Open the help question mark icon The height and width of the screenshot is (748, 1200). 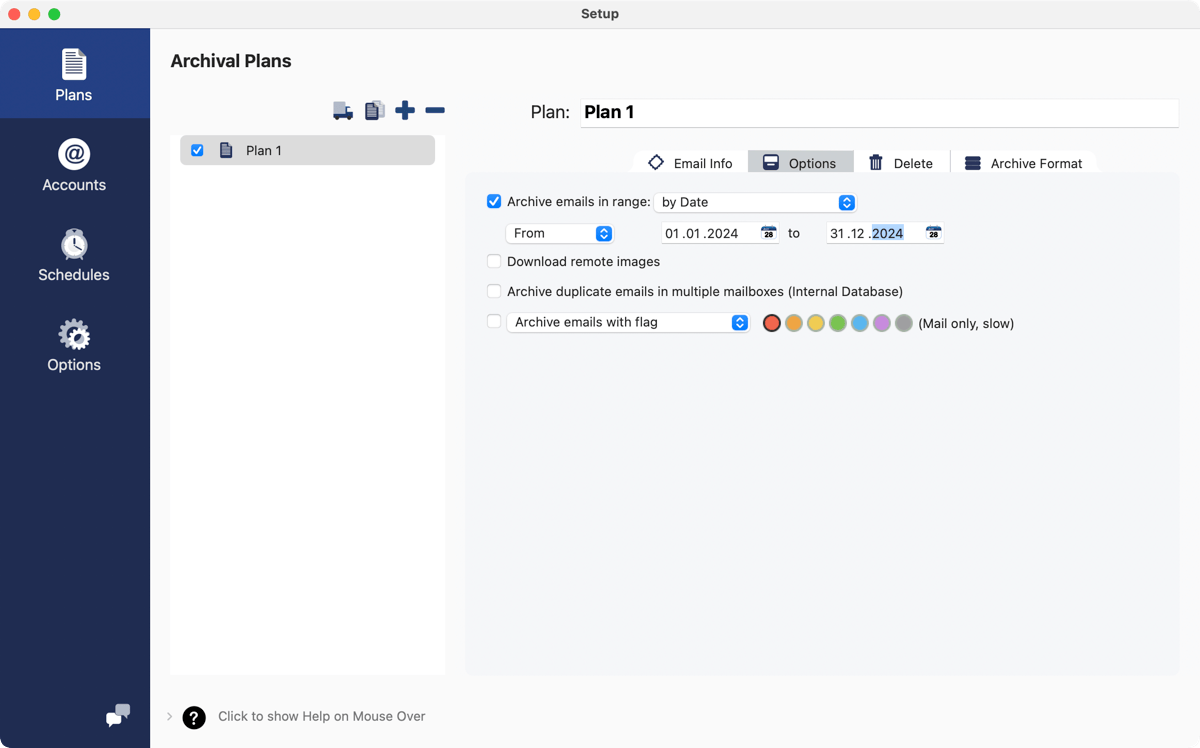(193, 717)
